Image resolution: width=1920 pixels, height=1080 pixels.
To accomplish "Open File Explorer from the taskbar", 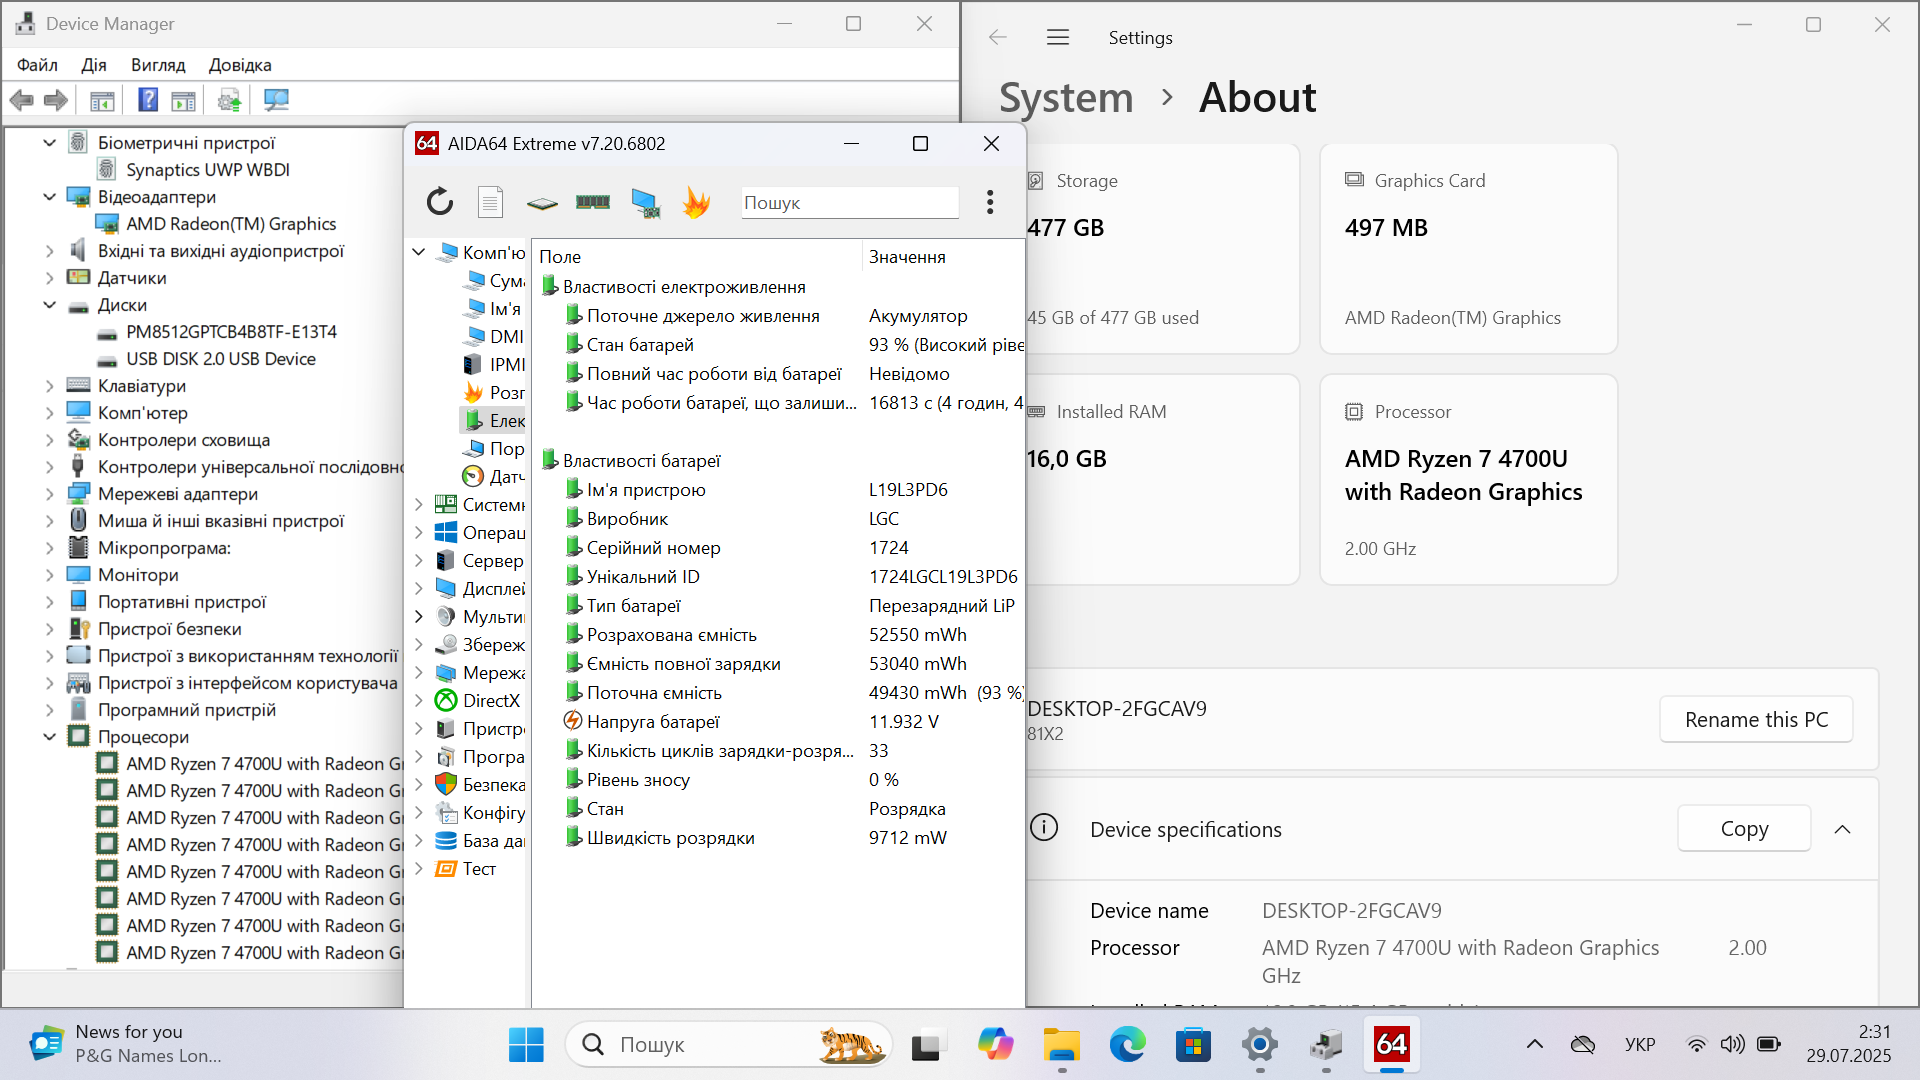I will (x=1061, y=1045).
